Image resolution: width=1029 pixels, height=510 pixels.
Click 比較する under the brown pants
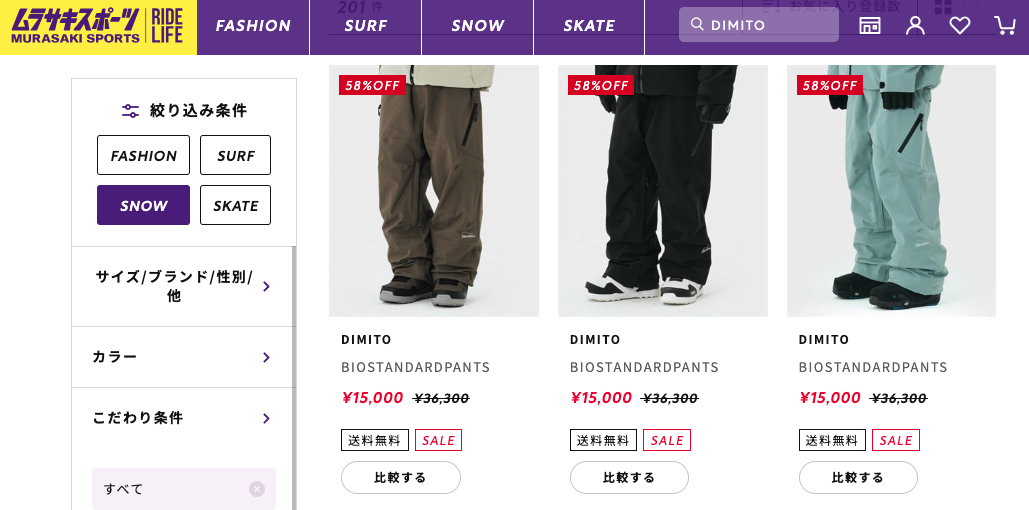[400, 477]
